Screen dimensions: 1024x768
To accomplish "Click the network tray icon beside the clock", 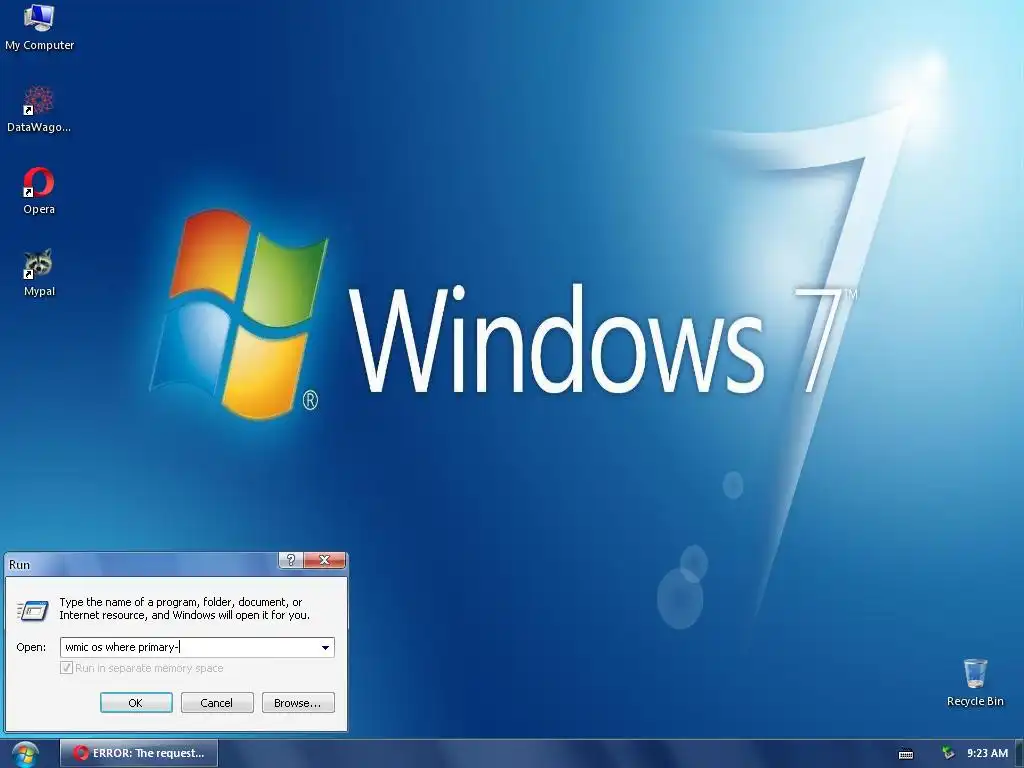I will tap(948, 753).
